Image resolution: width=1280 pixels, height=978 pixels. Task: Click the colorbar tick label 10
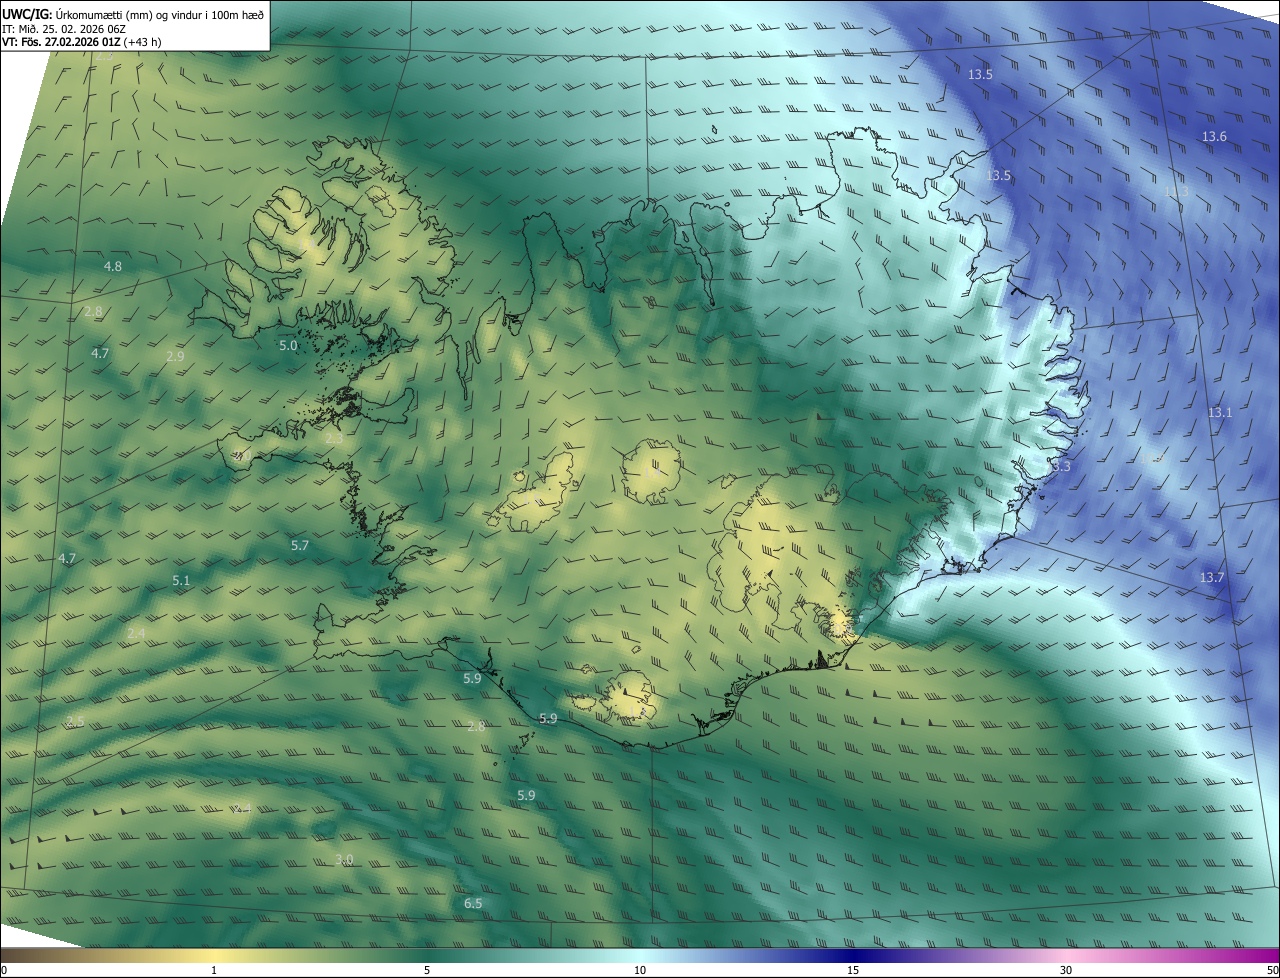[640, 970]
